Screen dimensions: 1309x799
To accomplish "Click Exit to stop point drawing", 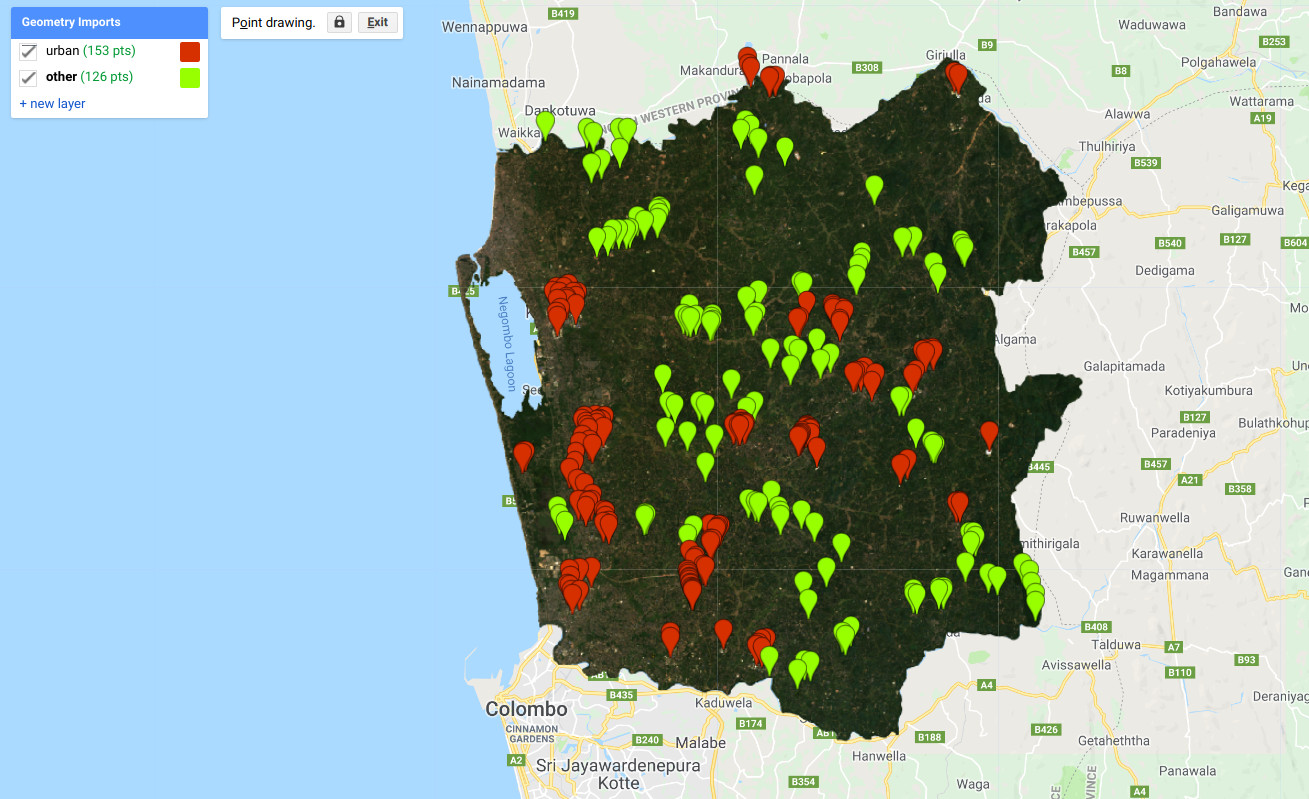I will pos(377,22).
